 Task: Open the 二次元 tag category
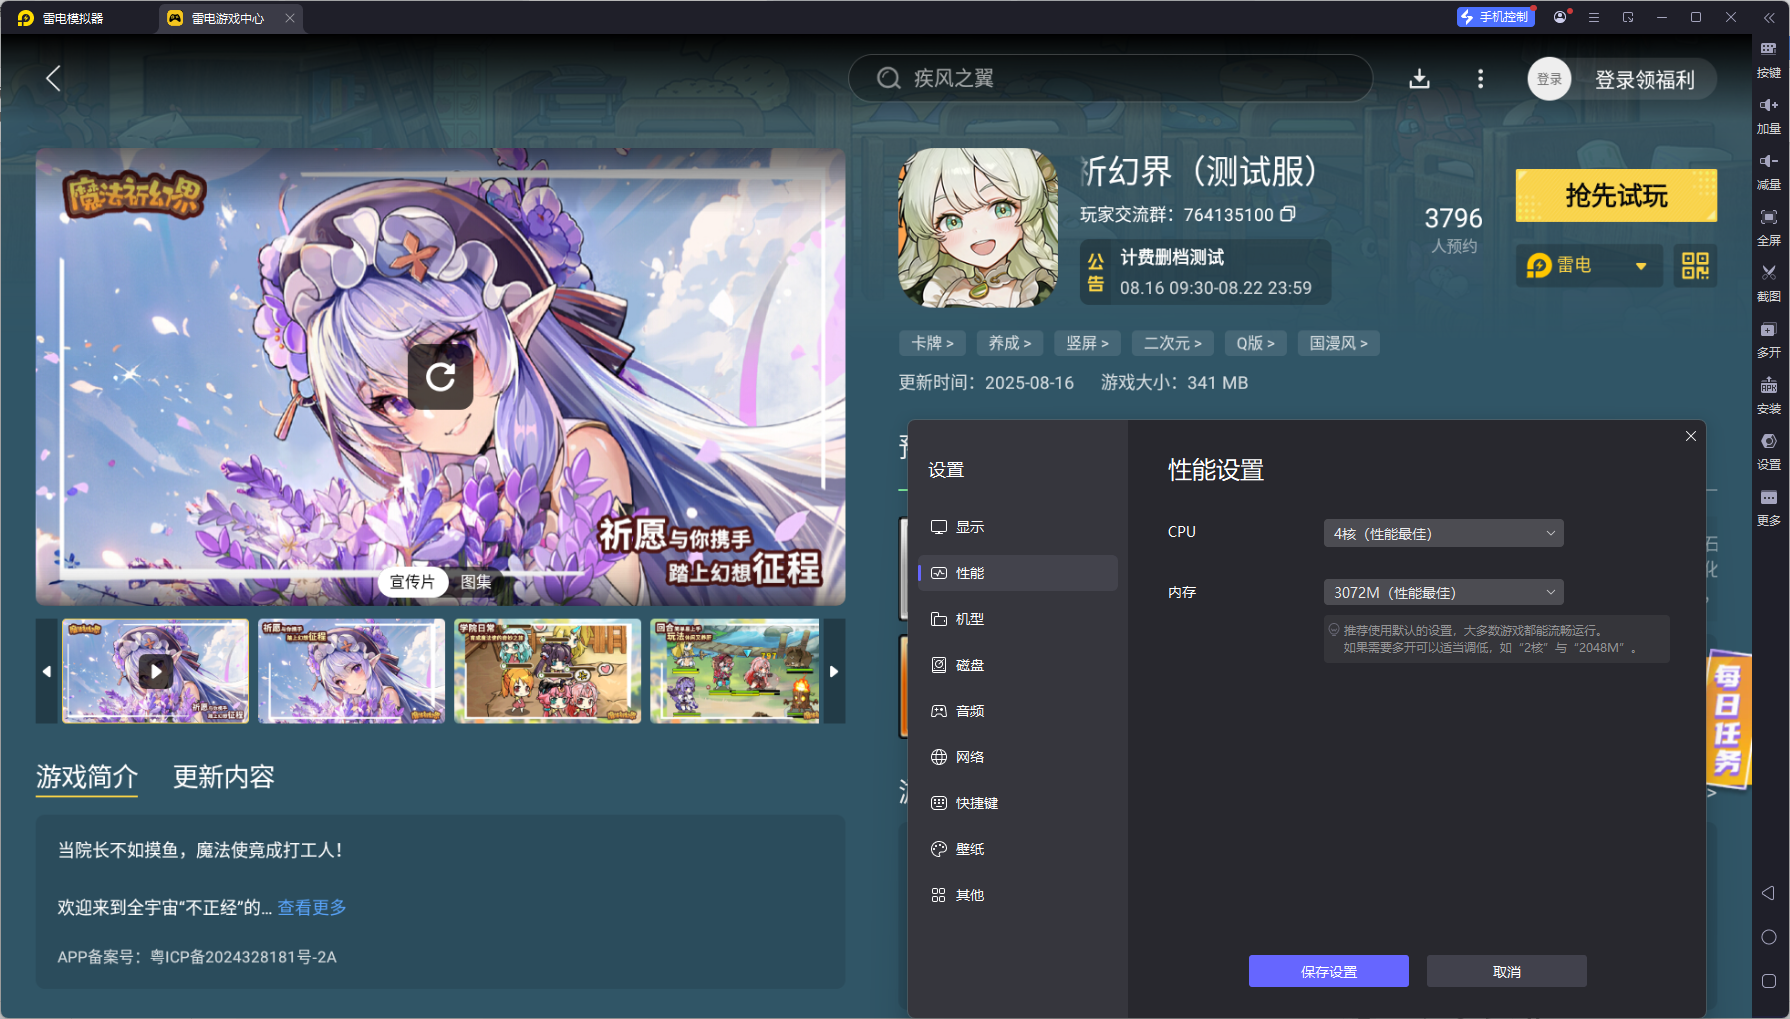1172,343
